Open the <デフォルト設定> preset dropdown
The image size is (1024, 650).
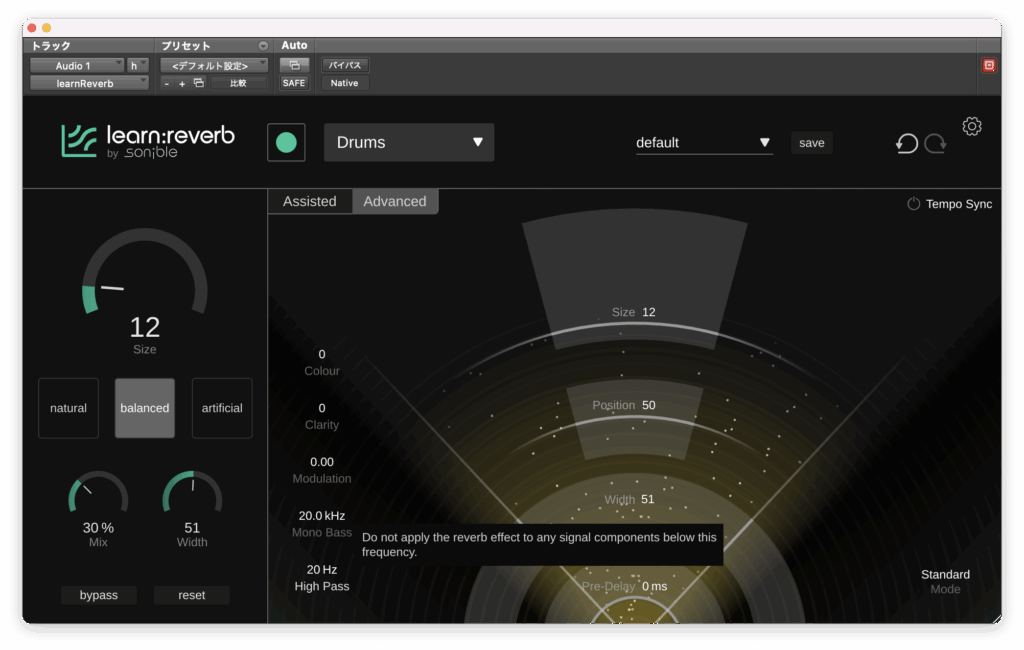[x=214, y=65]
